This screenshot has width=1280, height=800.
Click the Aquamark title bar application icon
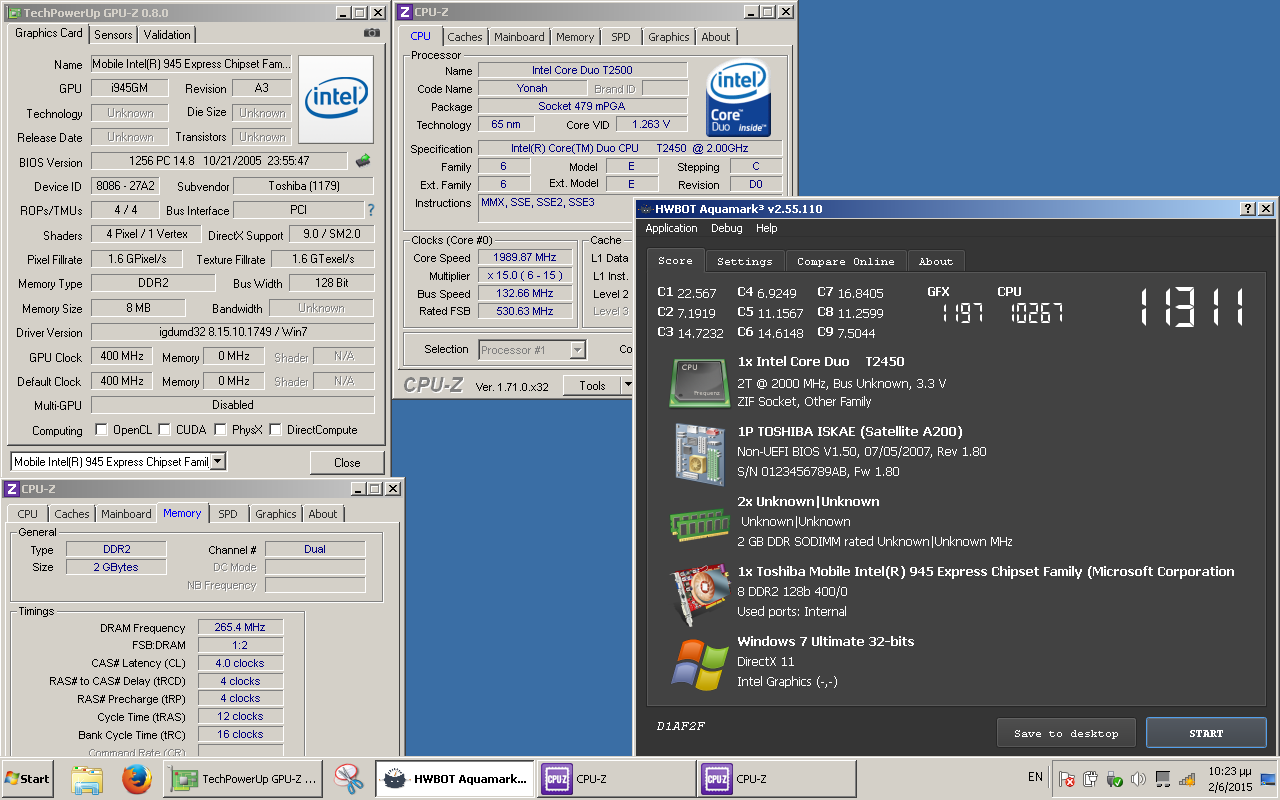(645, 209)
